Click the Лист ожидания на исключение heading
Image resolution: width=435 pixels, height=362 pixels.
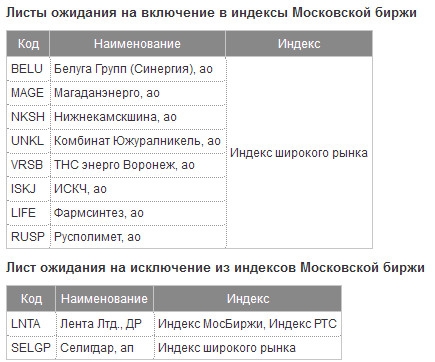coord(215,268)
